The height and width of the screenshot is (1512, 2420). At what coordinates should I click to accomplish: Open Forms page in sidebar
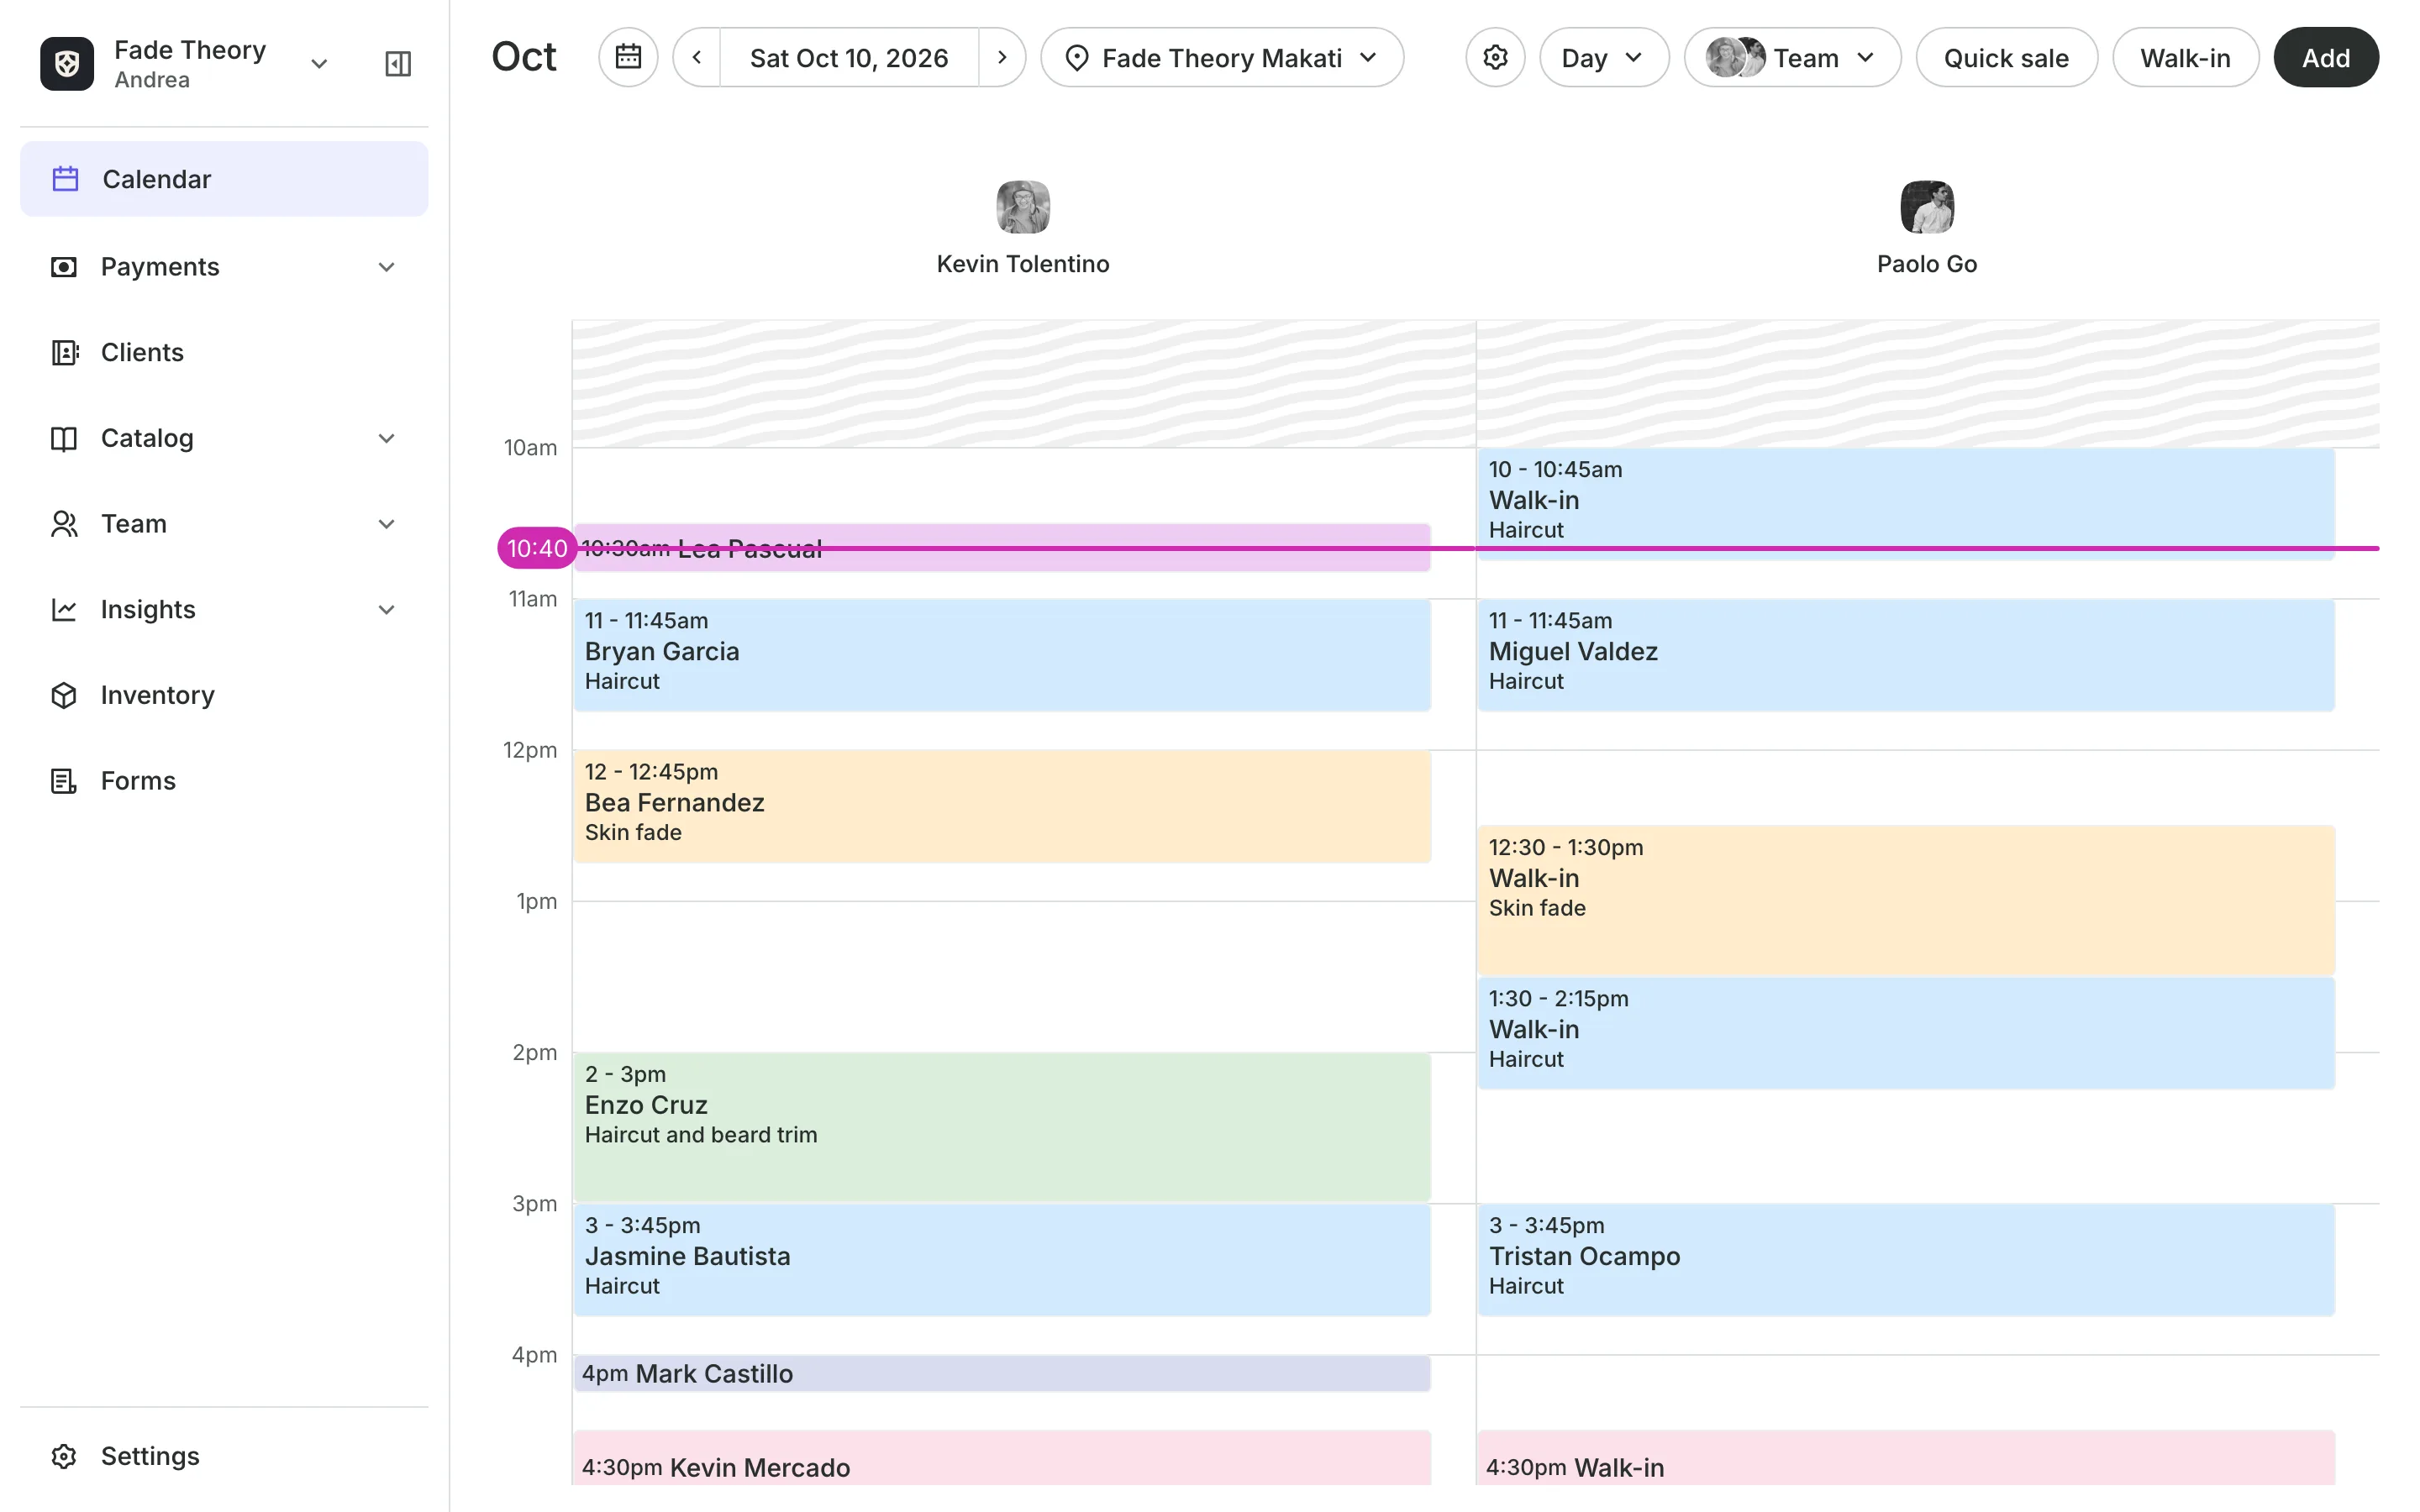pos(224,781)
